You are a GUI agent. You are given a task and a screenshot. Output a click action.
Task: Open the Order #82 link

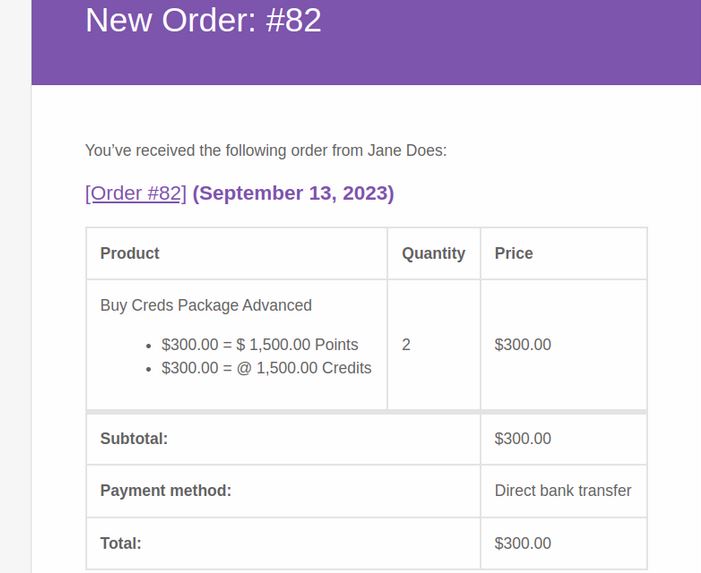(135, 194)
